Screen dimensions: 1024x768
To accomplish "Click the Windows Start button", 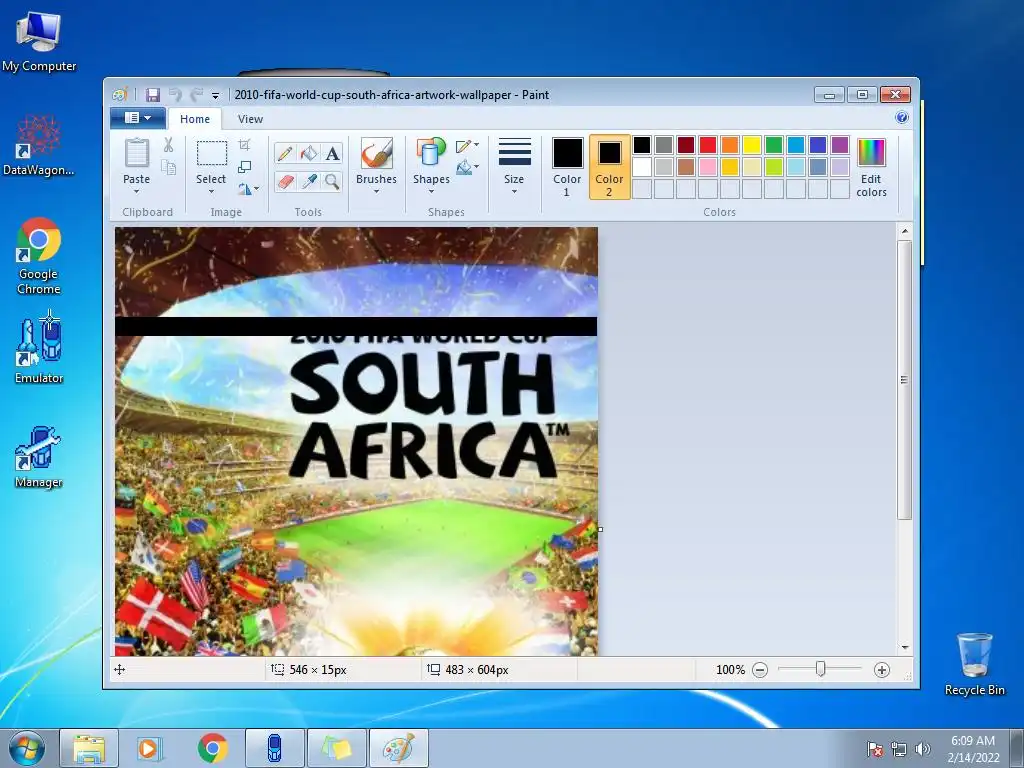I will [x=25, y=748].
